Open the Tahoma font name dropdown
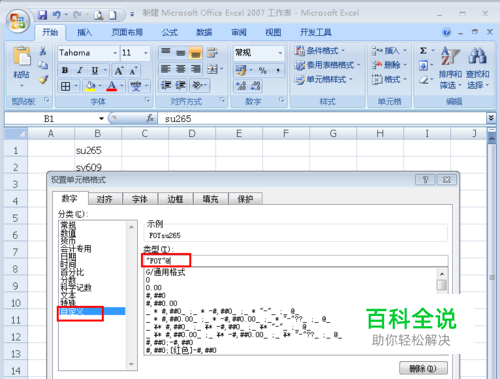Viewport: 500px width, 379px height. click(115, 53)
